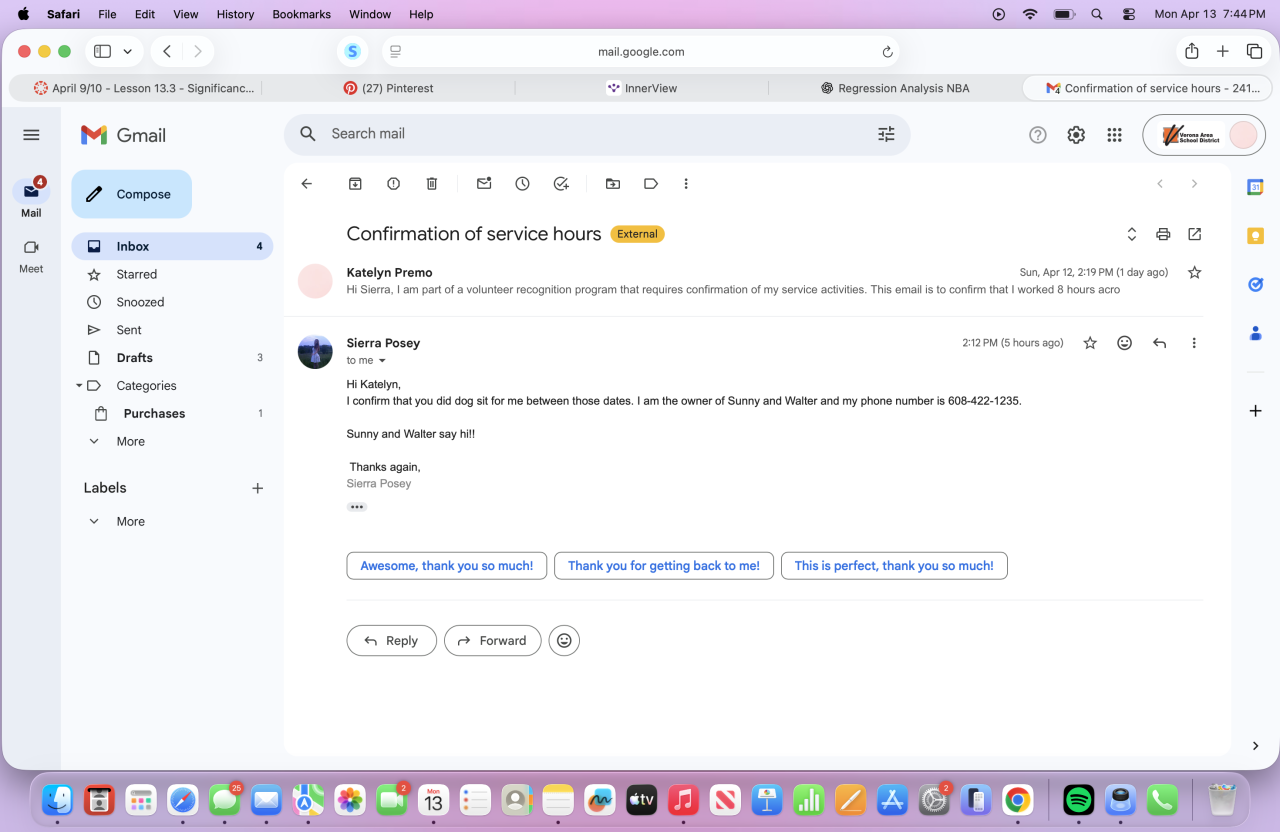Expand all messages in the thread
Viewport: 1280px width, 832px height.
click(1132, 234)
